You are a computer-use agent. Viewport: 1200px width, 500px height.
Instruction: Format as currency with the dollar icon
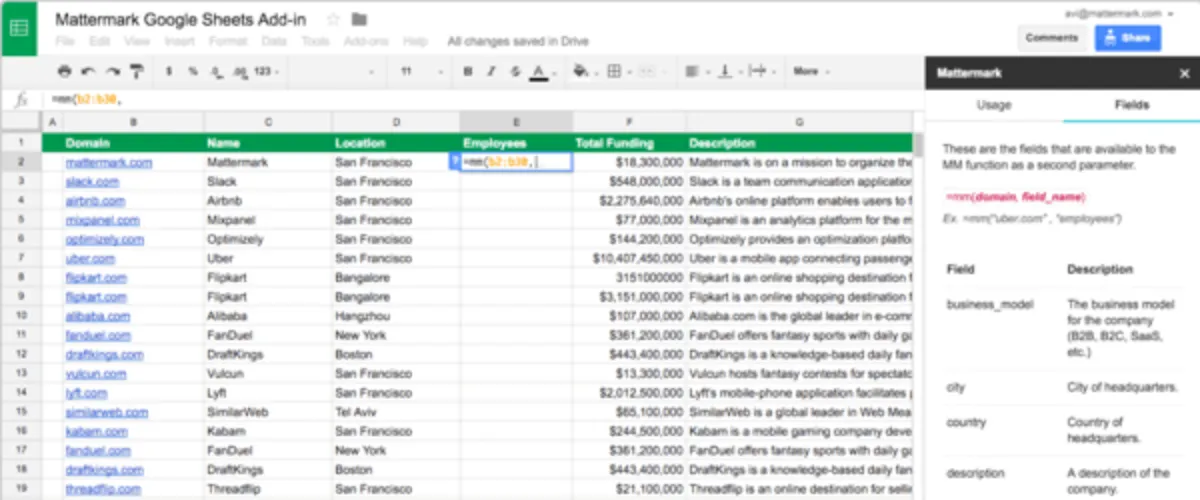click(168, 71)
